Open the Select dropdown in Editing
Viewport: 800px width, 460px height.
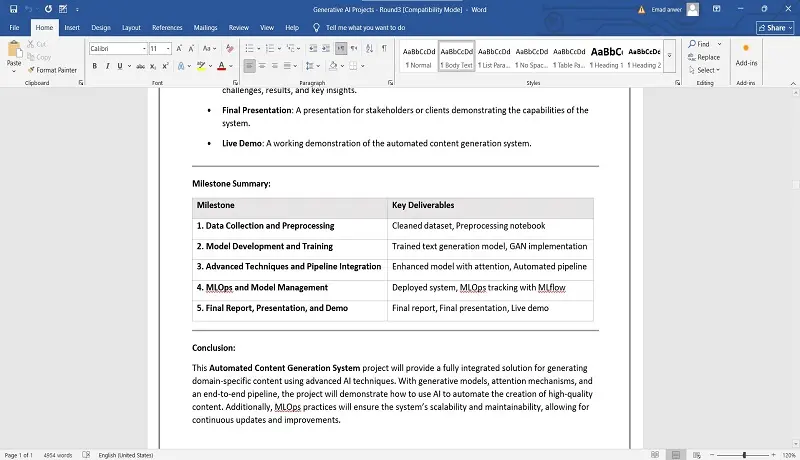(x=704, y=70)
